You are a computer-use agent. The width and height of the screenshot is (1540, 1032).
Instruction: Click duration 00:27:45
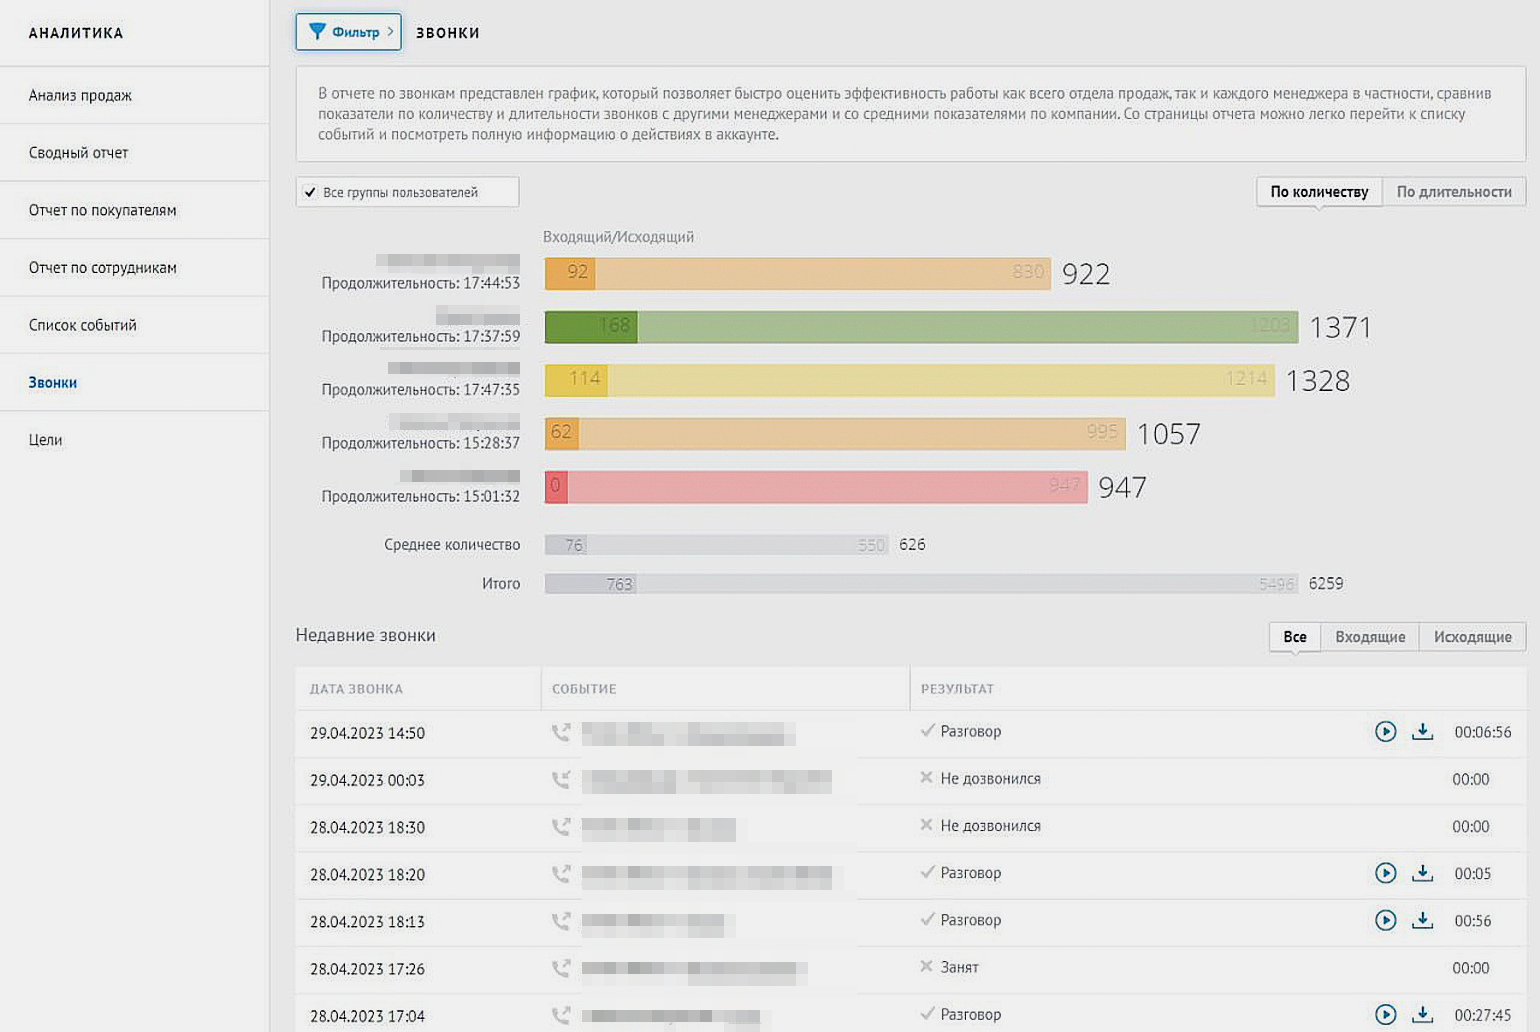[1482, 1015]
